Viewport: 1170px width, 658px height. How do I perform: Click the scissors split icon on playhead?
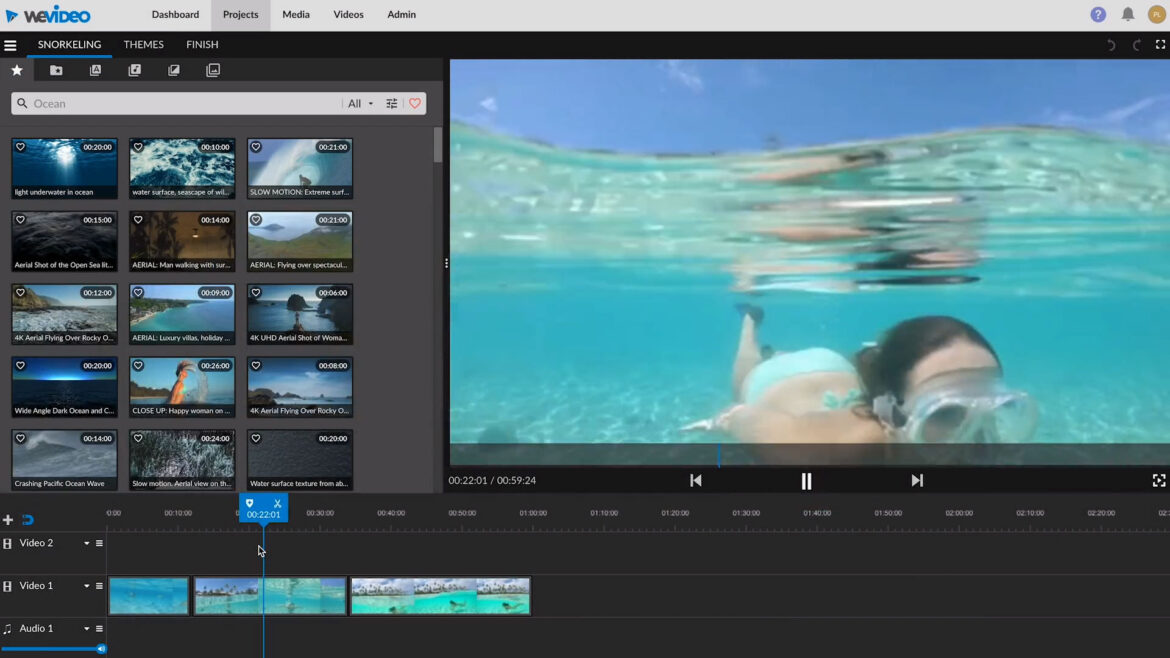(277, 504)
